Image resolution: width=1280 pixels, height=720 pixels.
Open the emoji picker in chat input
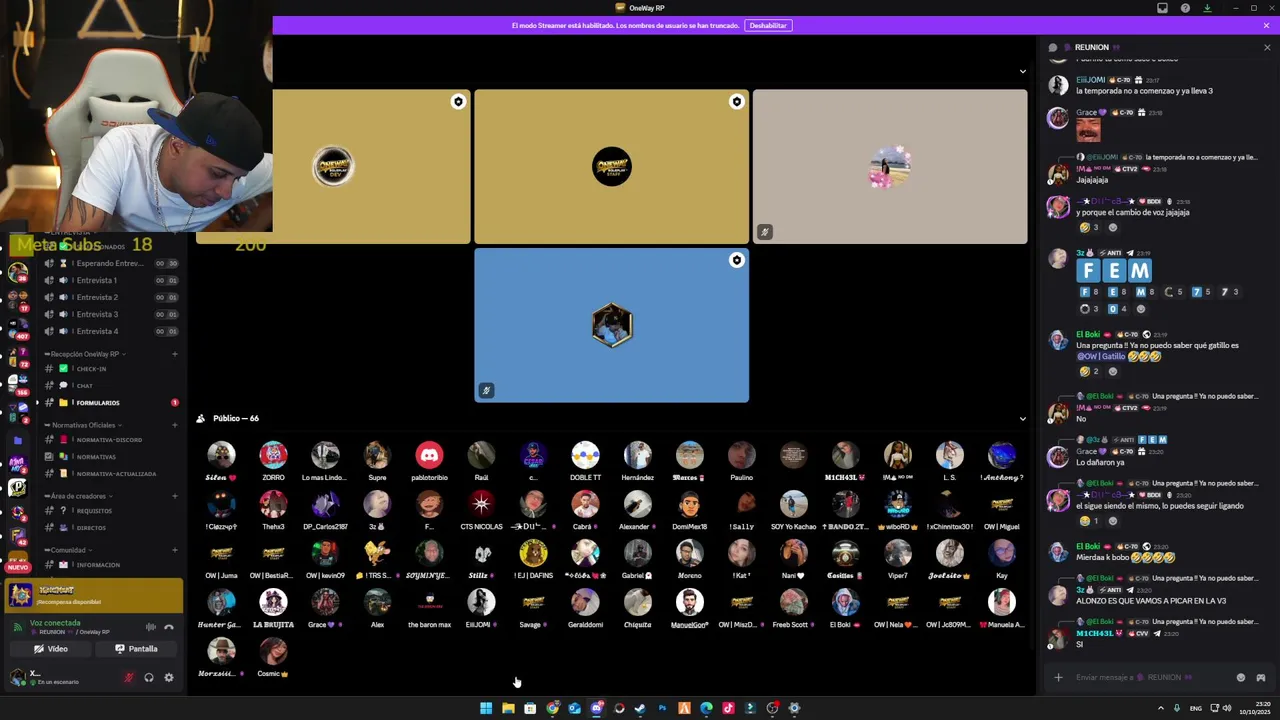coord(1241,678)
